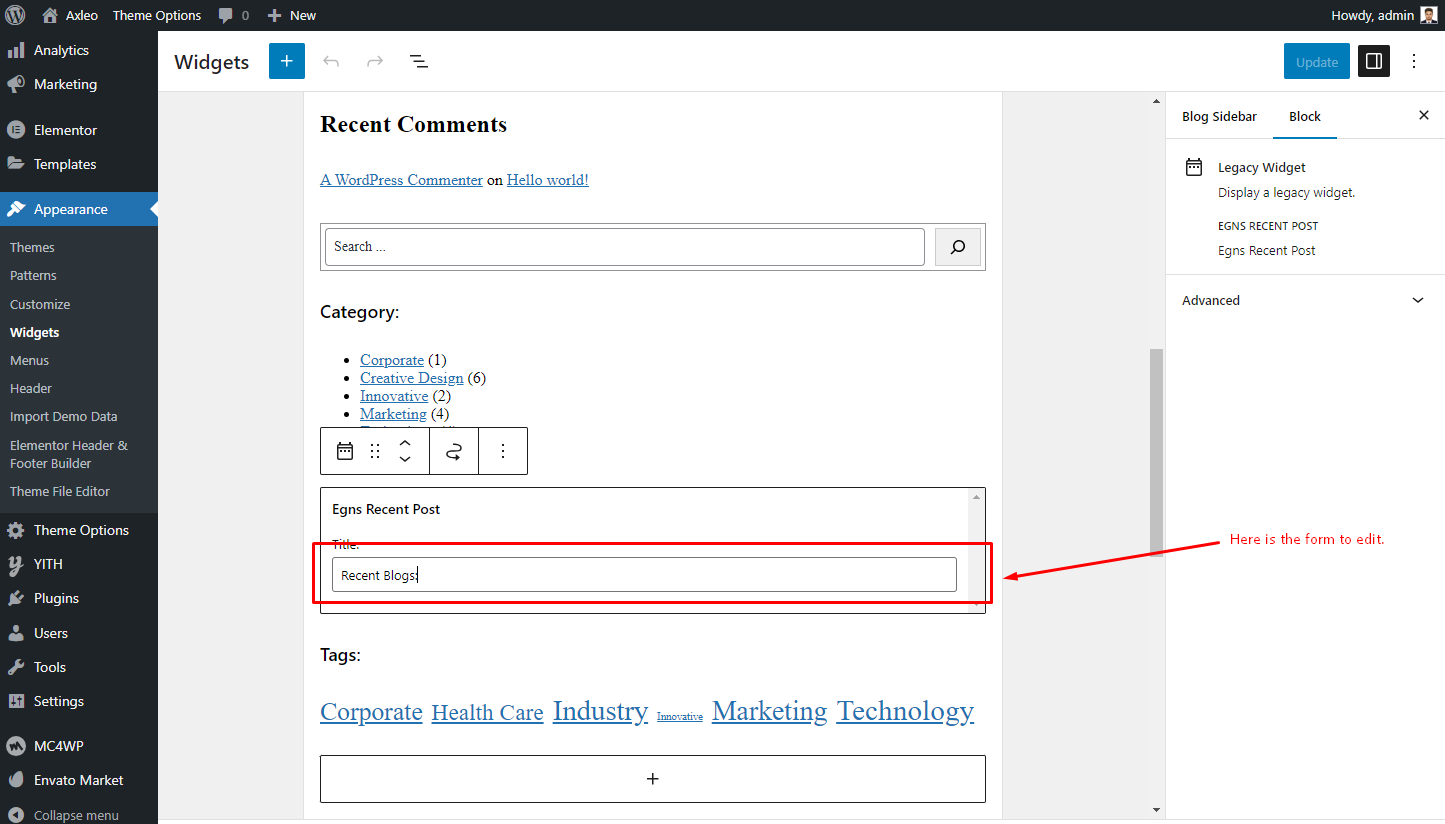Click the Legacy Widget calendar icon in toolbar
Screen dimensions: 1445x824
(345, 451)
